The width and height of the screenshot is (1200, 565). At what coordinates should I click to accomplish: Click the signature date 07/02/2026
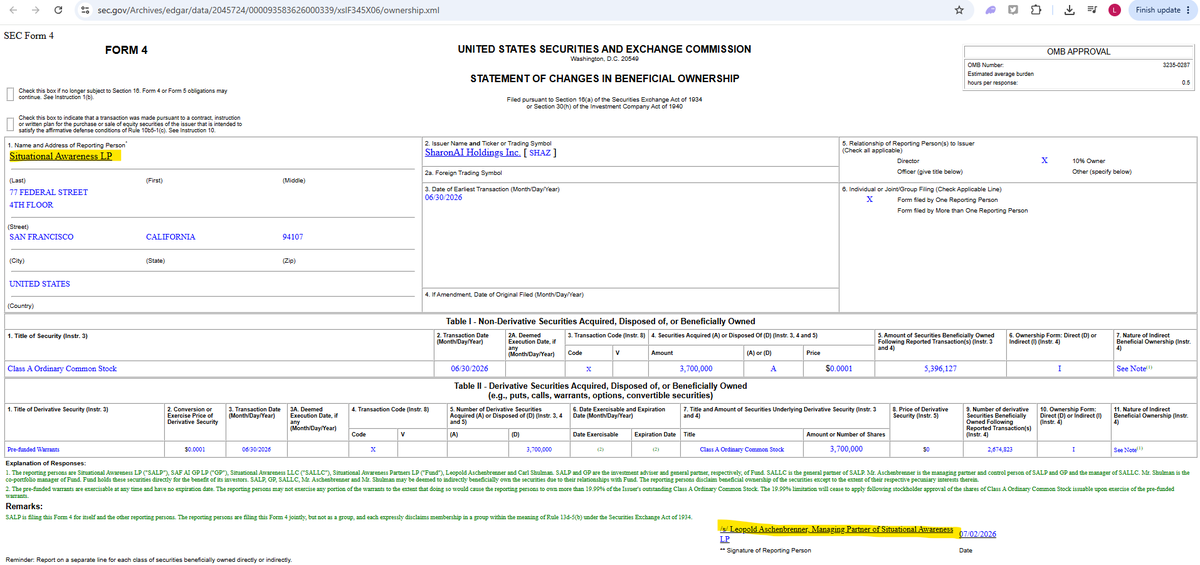(978, 536)
